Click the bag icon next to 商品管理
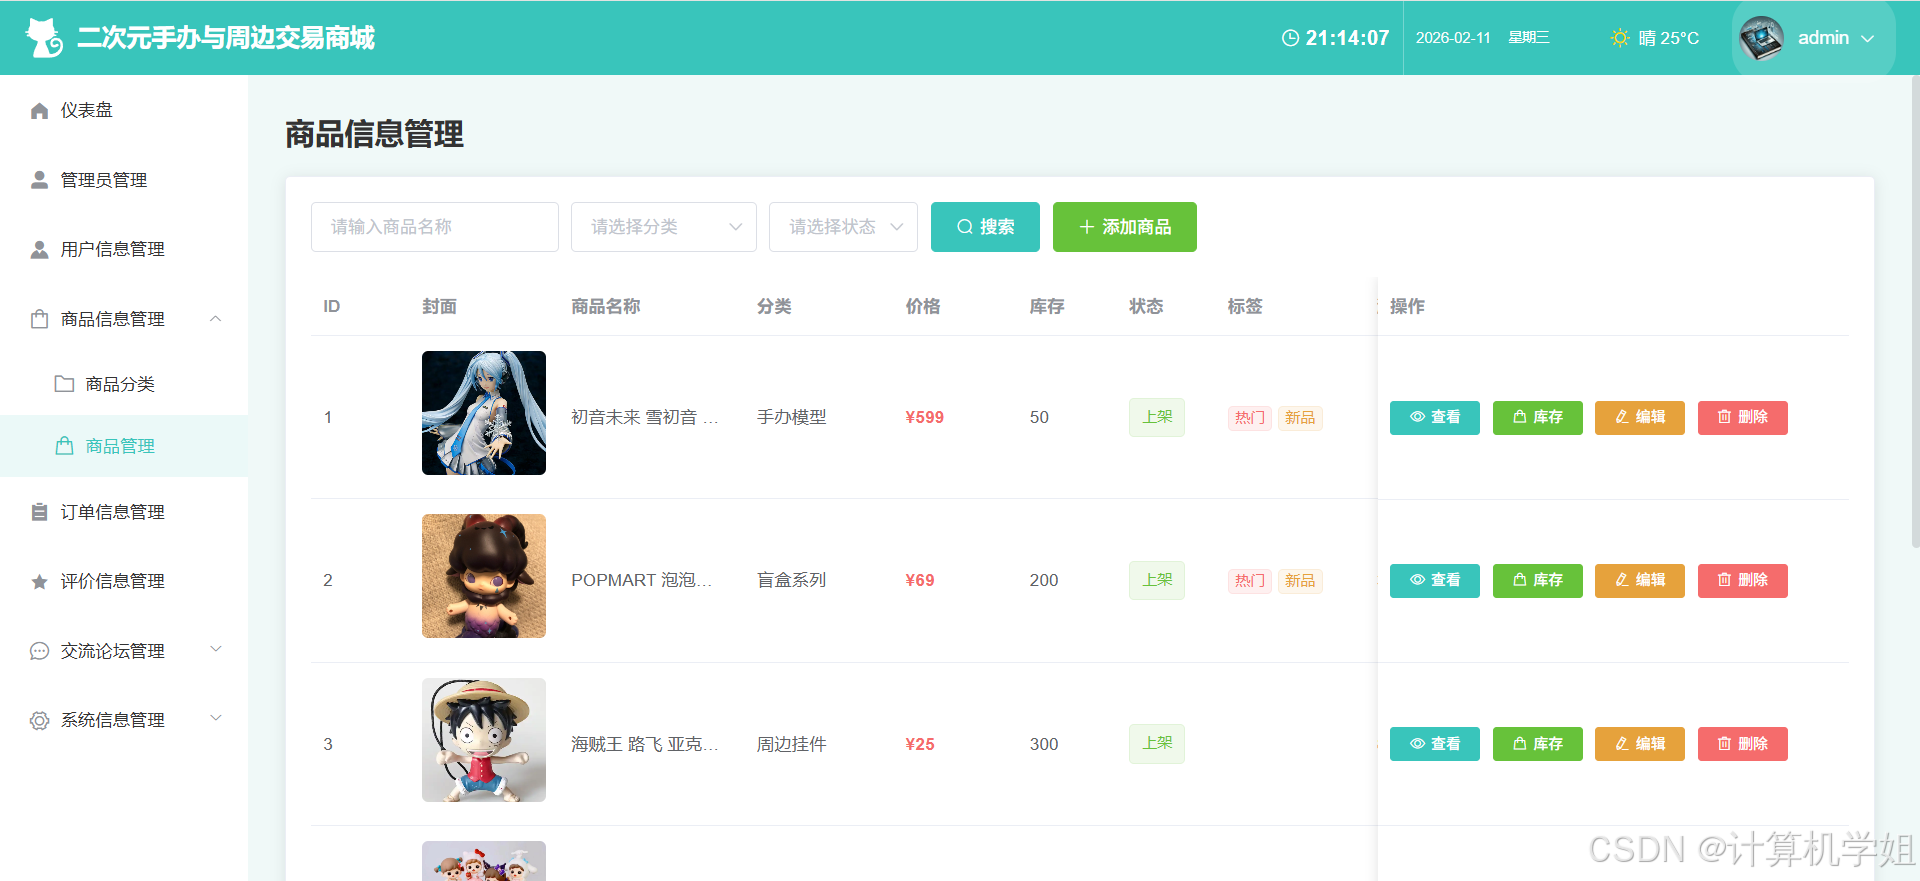Viewport: 1920px width, 881px height. click(x=64, y=446)
